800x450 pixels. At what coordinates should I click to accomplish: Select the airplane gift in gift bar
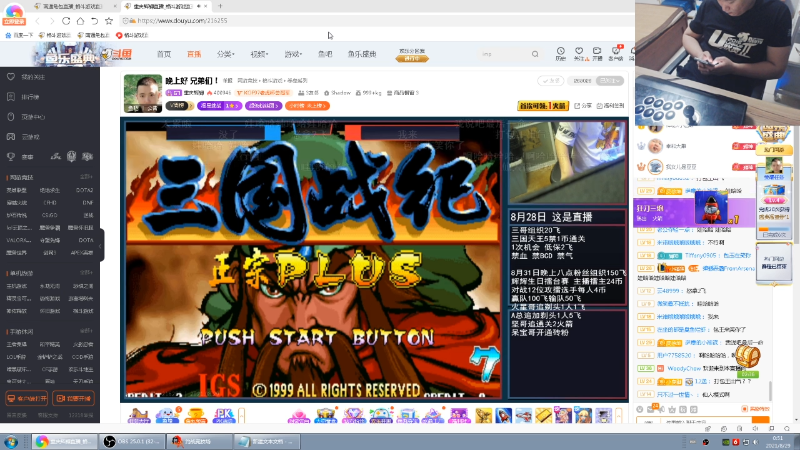(x=523, y=415)
